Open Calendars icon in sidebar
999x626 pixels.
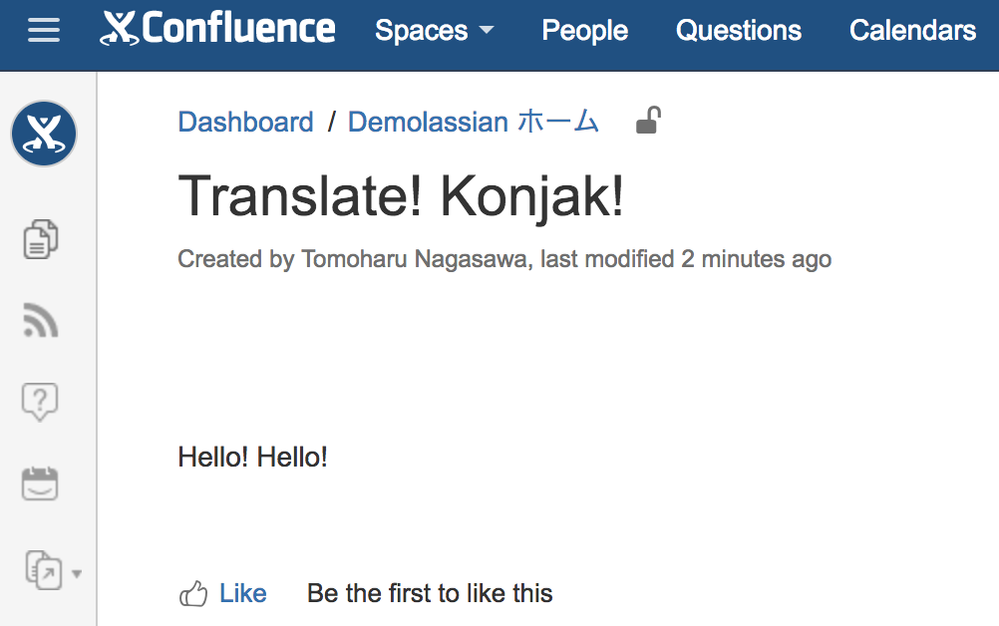pos(41,484)
